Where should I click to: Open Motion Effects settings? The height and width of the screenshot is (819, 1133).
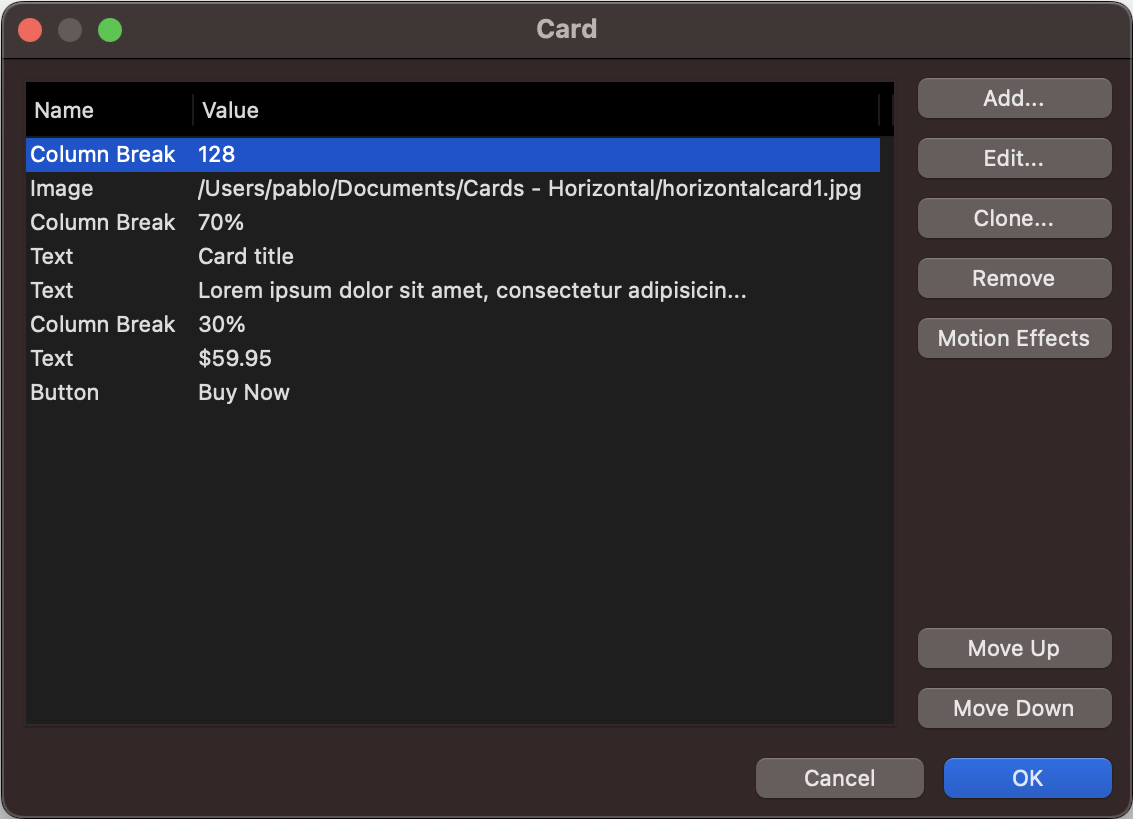pos(1014,338)
